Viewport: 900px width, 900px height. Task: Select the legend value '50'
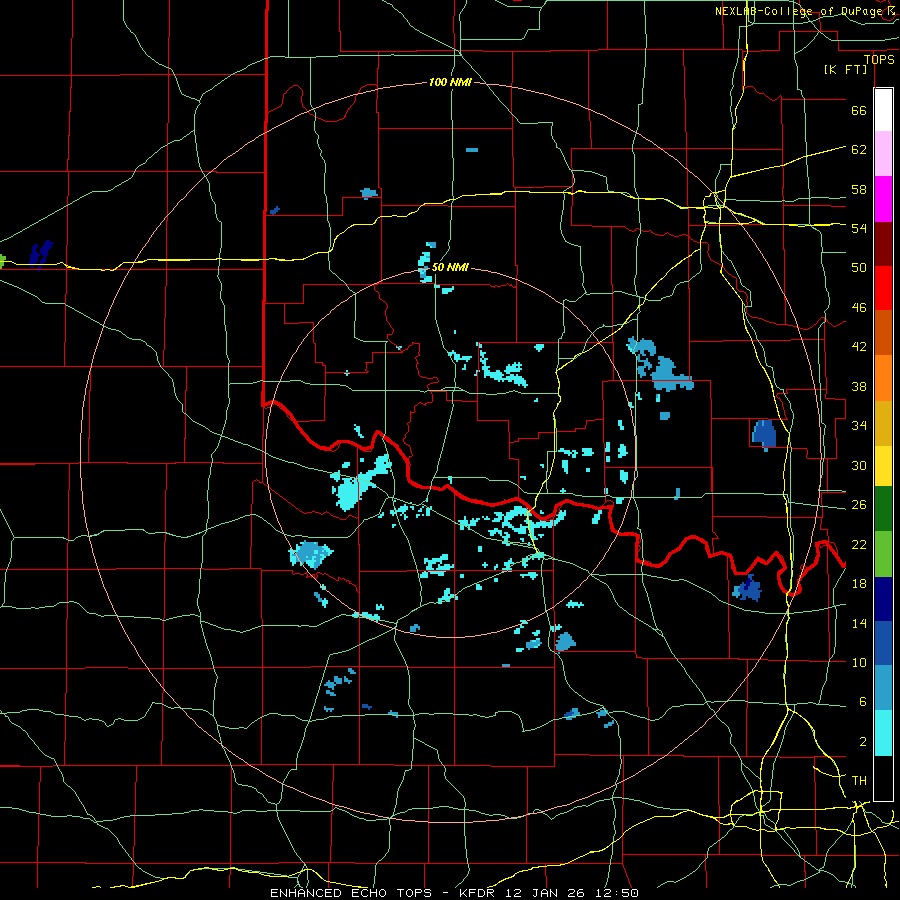pos(859,267)
